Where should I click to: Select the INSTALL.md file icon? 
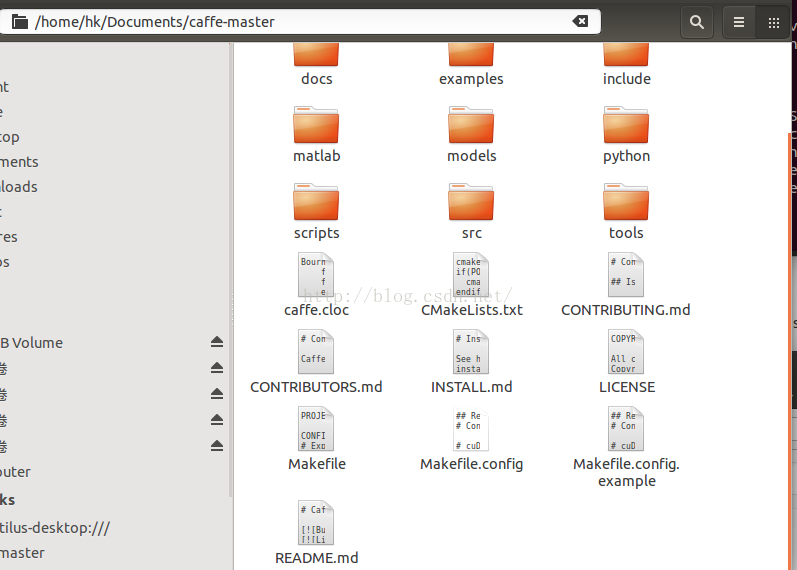471,352
